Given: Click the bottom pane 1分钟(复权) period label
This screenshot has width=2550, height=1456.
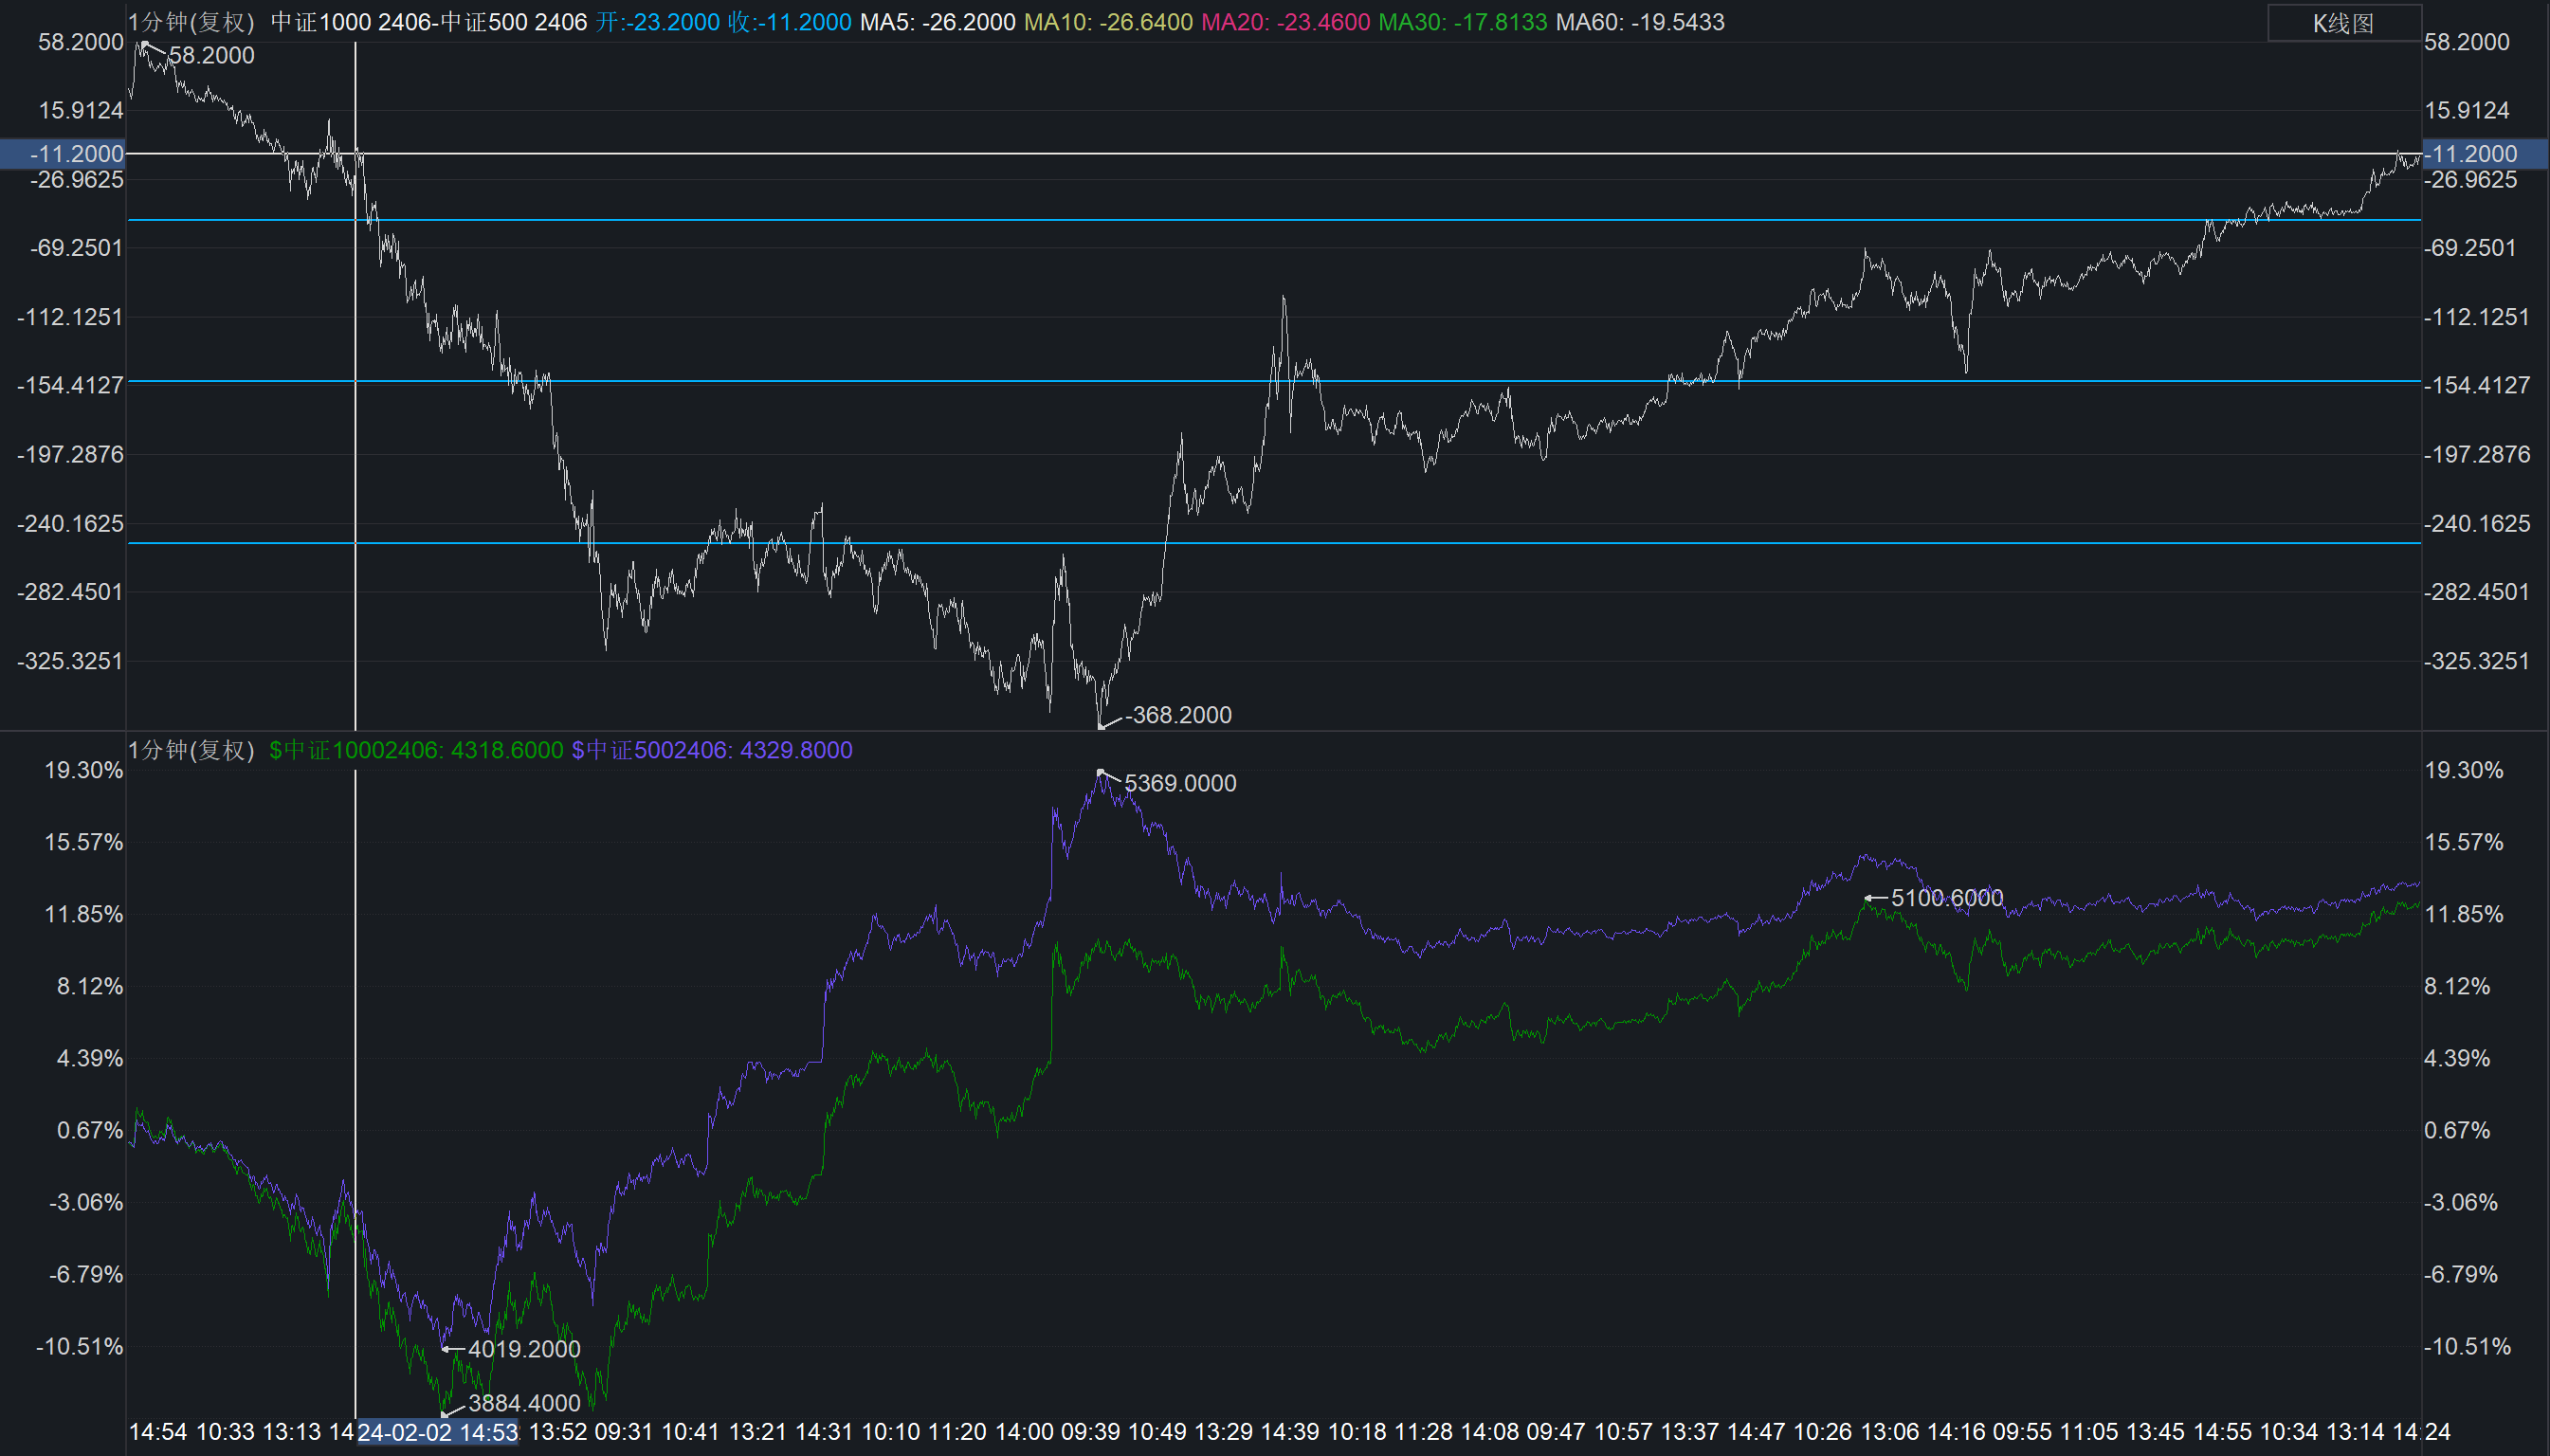Looking at the screenshot, I should click(x=191, y=750).
